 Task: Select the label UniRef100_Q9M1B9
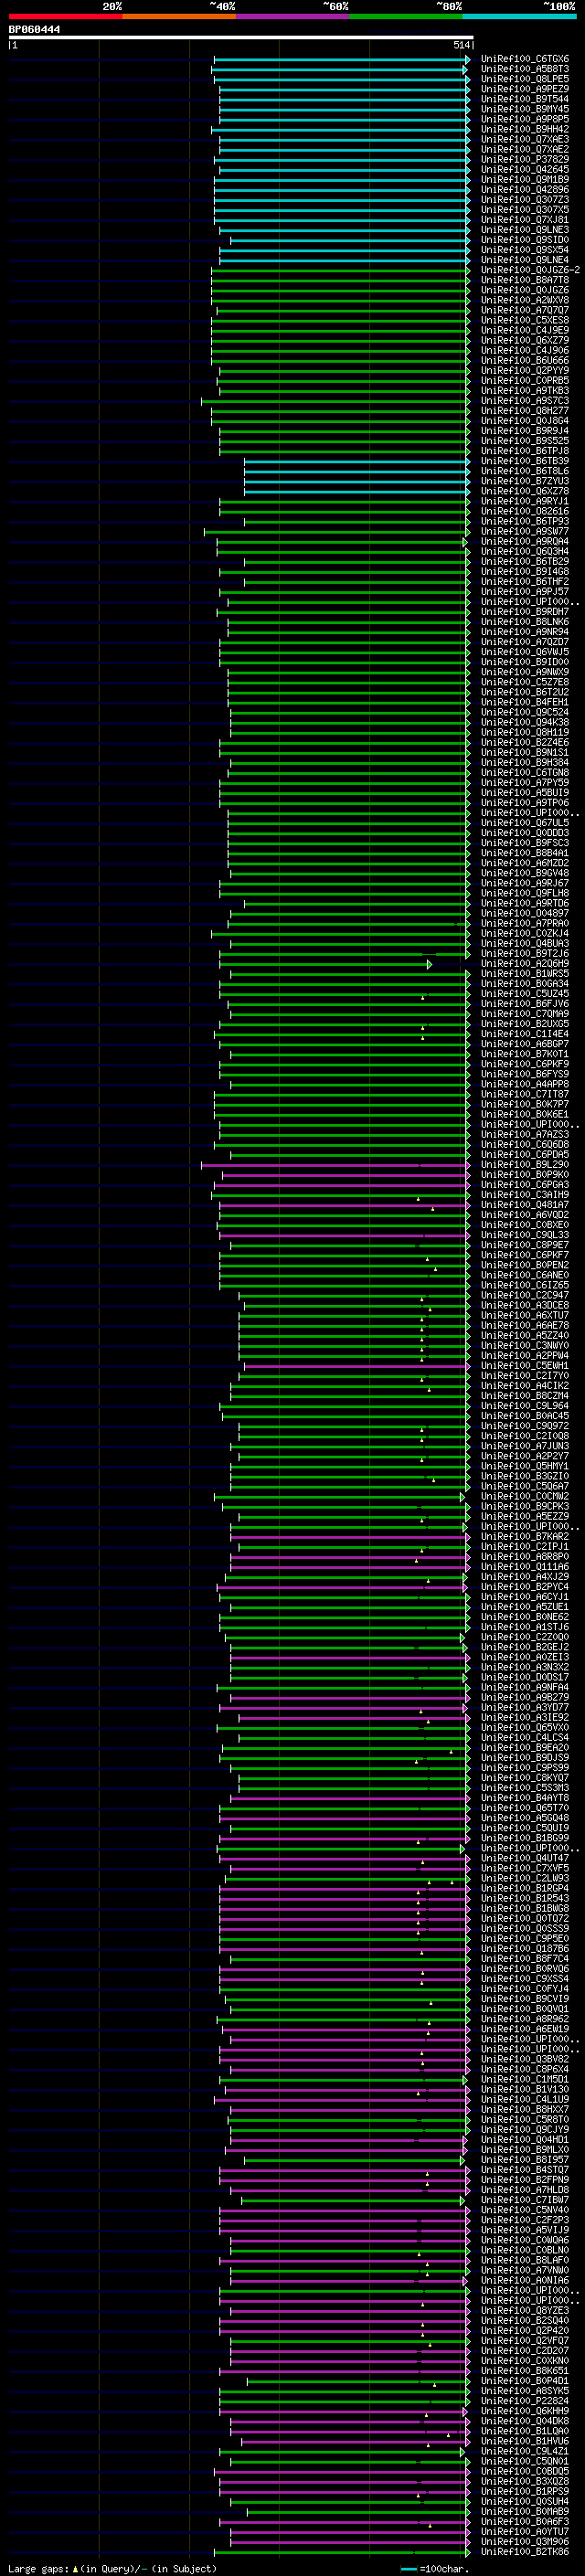pyautogui.click(x=525, y=179)
